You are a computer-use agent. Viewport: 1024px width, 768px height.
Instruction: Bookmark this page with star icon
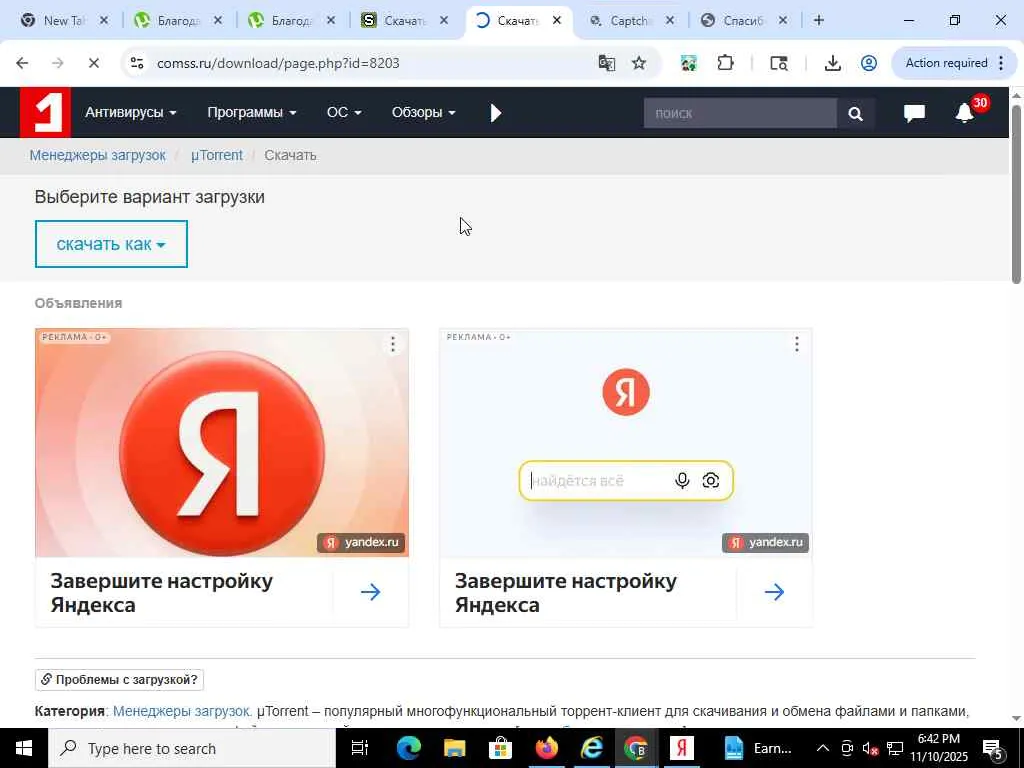pos(639,63)
